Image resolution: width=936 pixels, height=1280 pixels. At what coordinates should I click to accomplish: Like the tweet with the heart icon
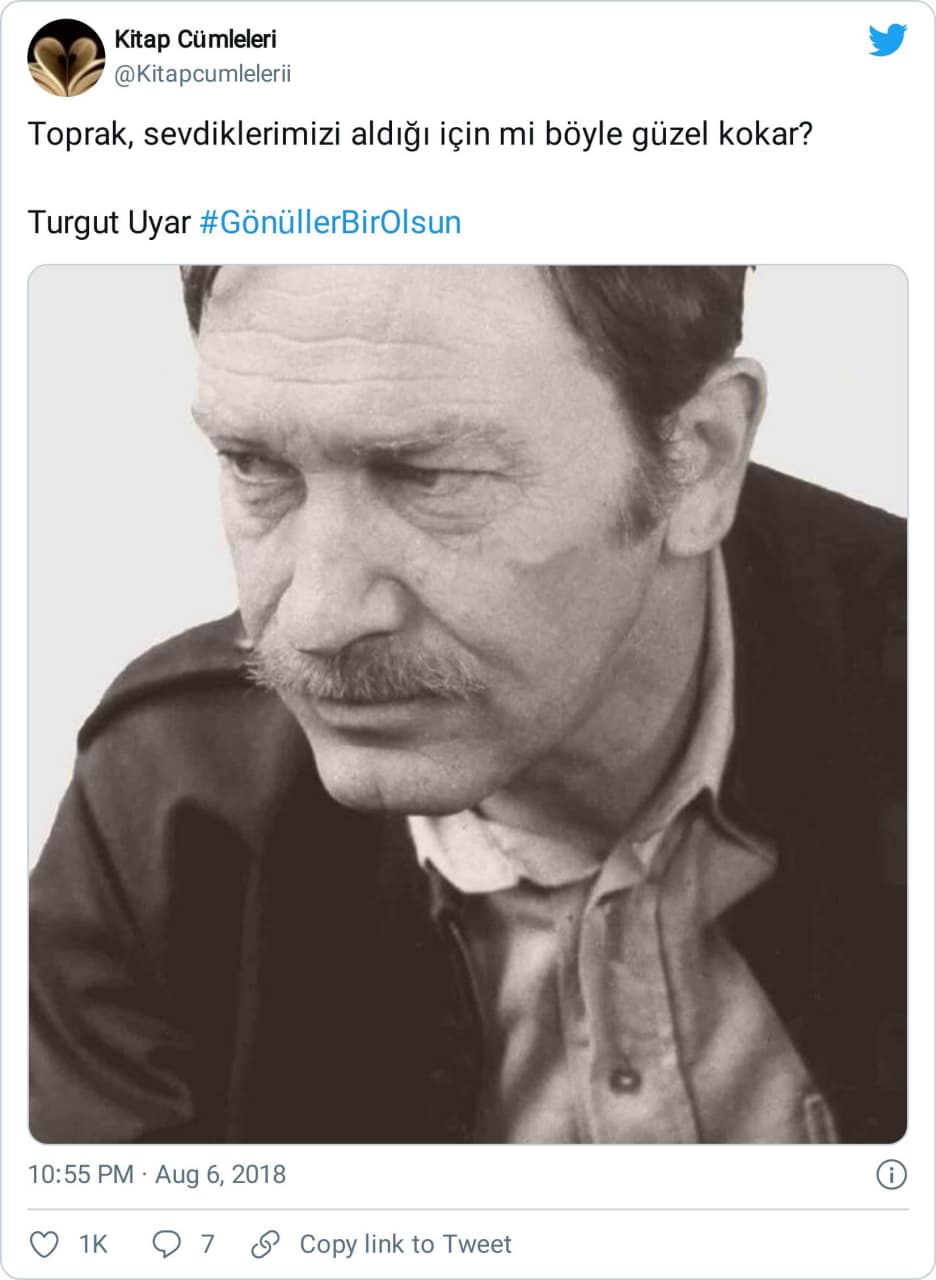tap(44, 1244)
